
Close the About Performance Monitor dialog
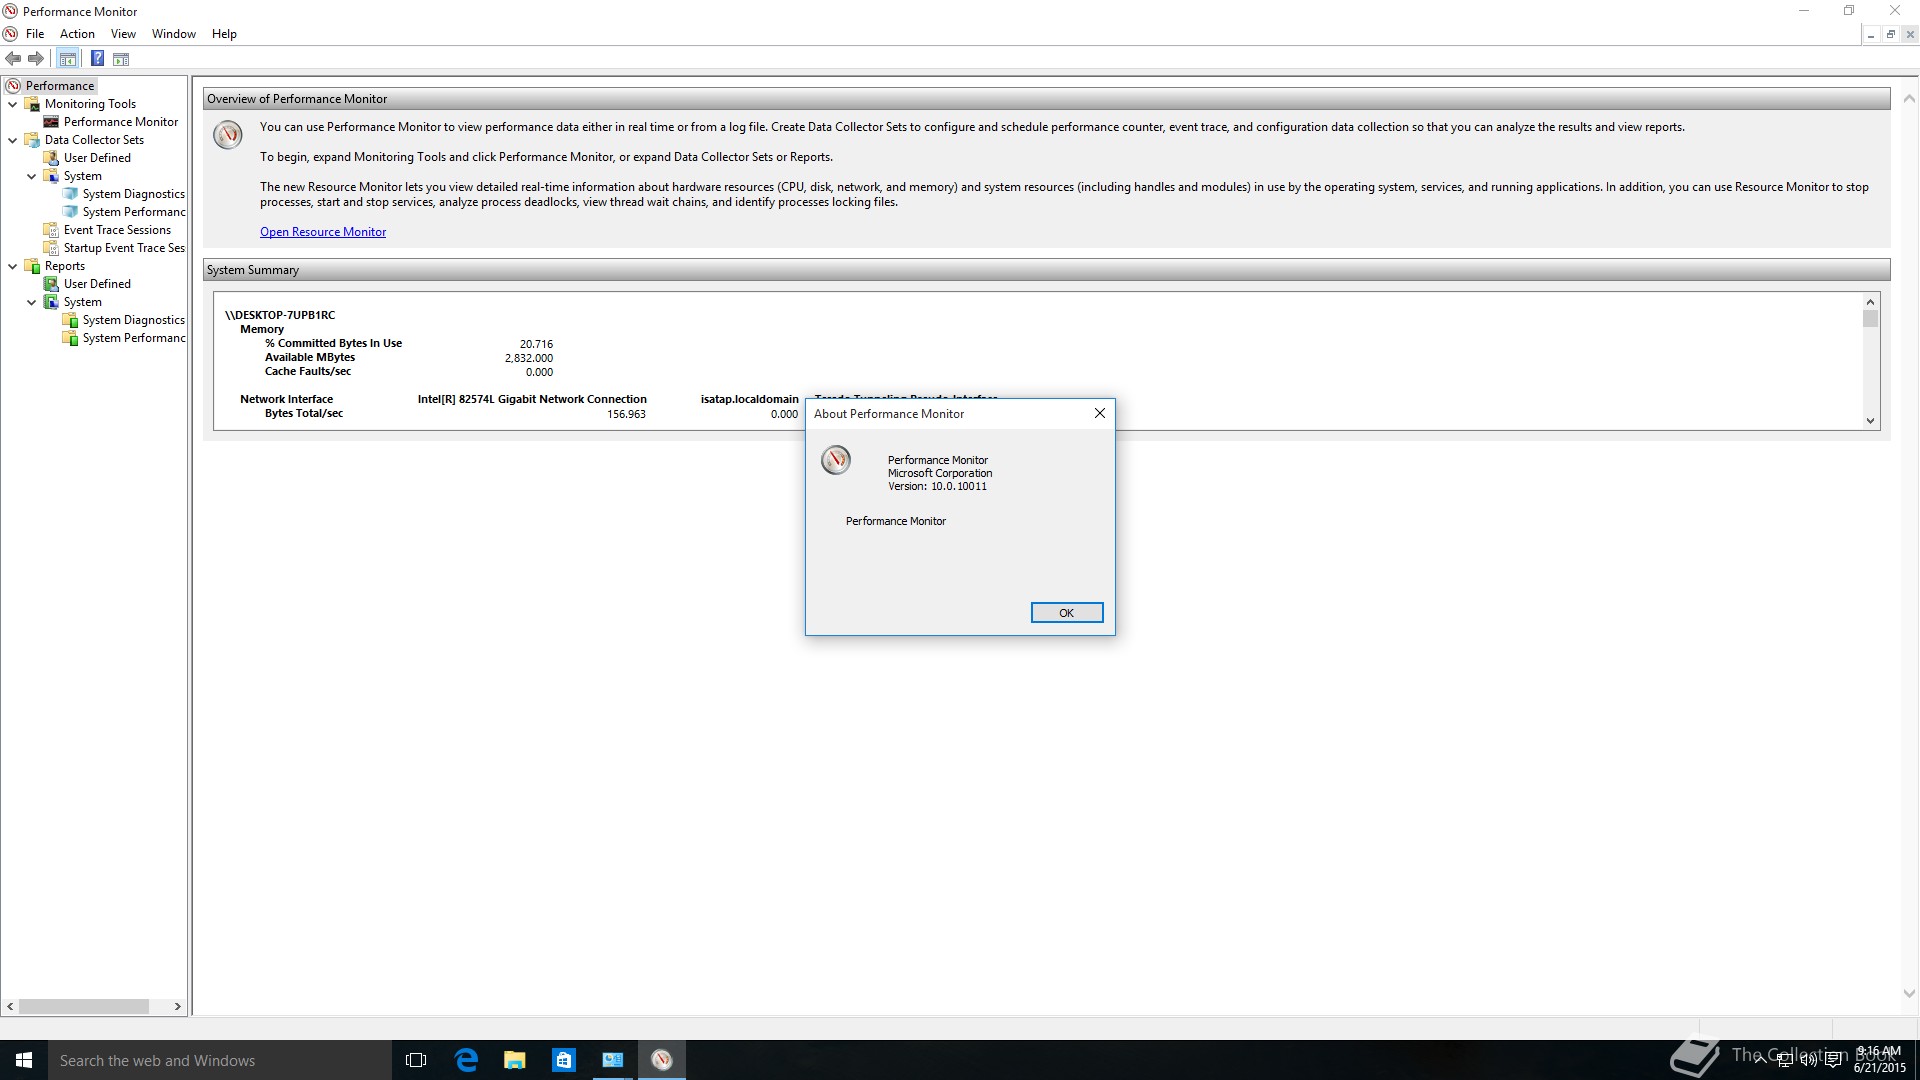(1100, 413)
